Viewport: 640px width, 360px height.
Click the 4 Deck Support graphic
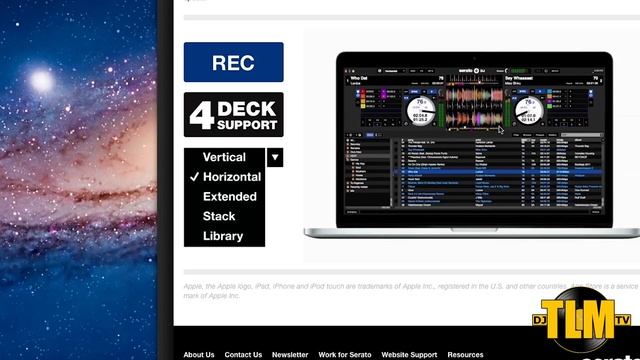[233, 115]
